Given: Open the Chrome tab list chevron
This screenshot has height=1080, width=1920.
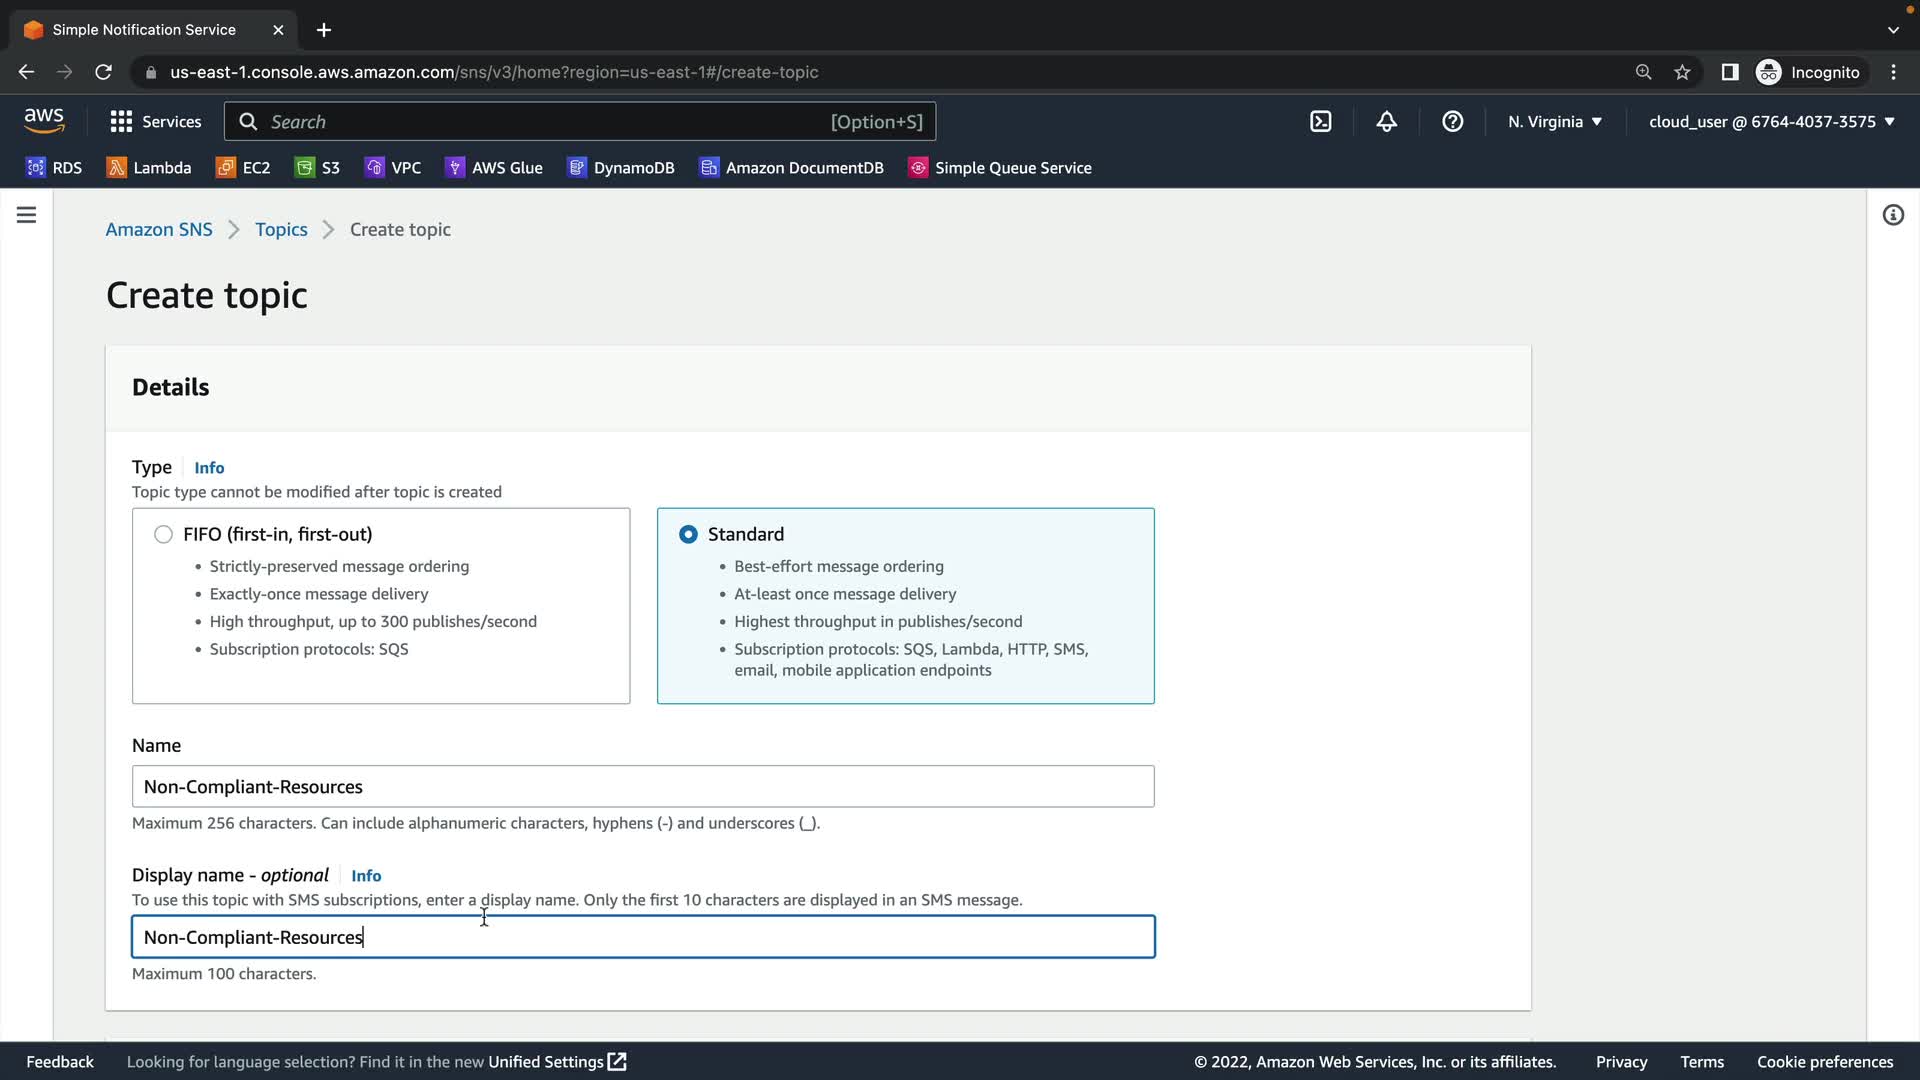Looking at the screenshot, I should click(1892, 30).
